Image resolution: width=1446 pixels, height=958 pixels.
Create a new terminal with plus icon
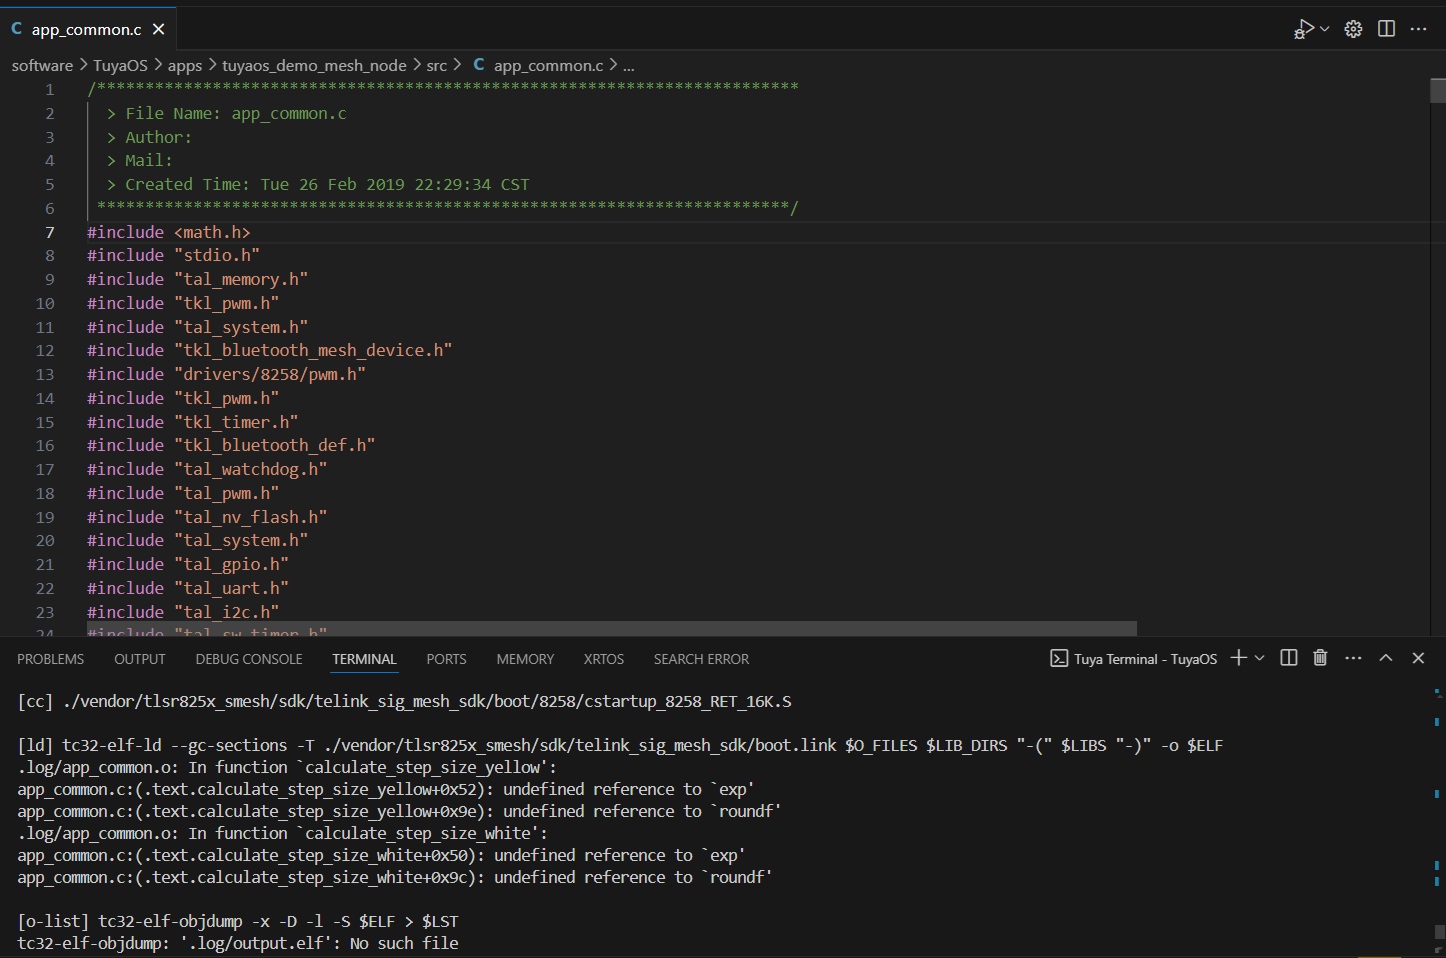[x=1238, y=658]
